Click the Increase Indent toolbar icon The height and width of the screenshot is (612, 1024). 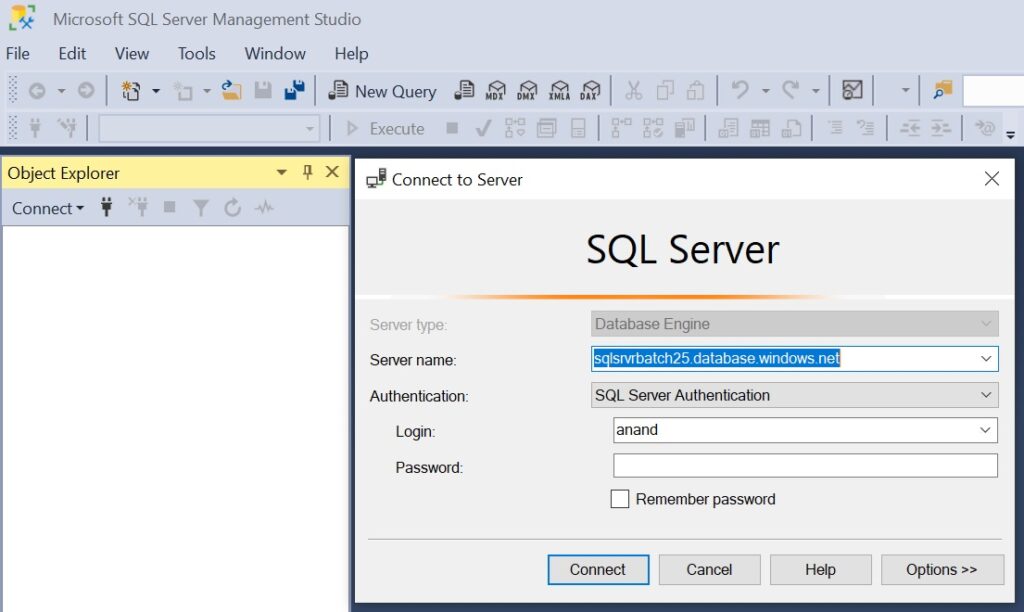(940, 129)
